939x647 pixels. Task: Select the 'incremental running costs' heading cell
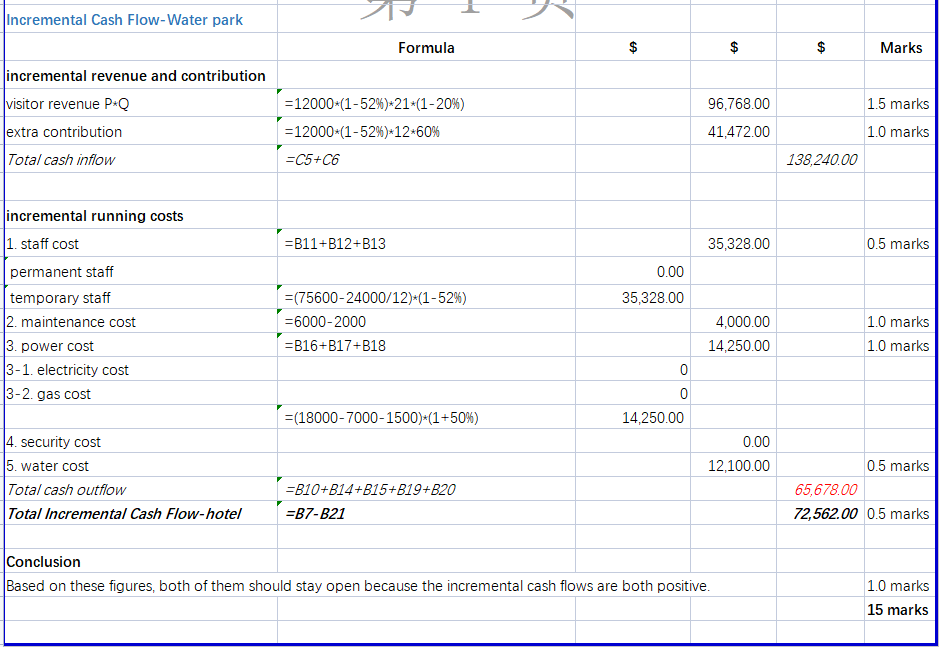95,216
